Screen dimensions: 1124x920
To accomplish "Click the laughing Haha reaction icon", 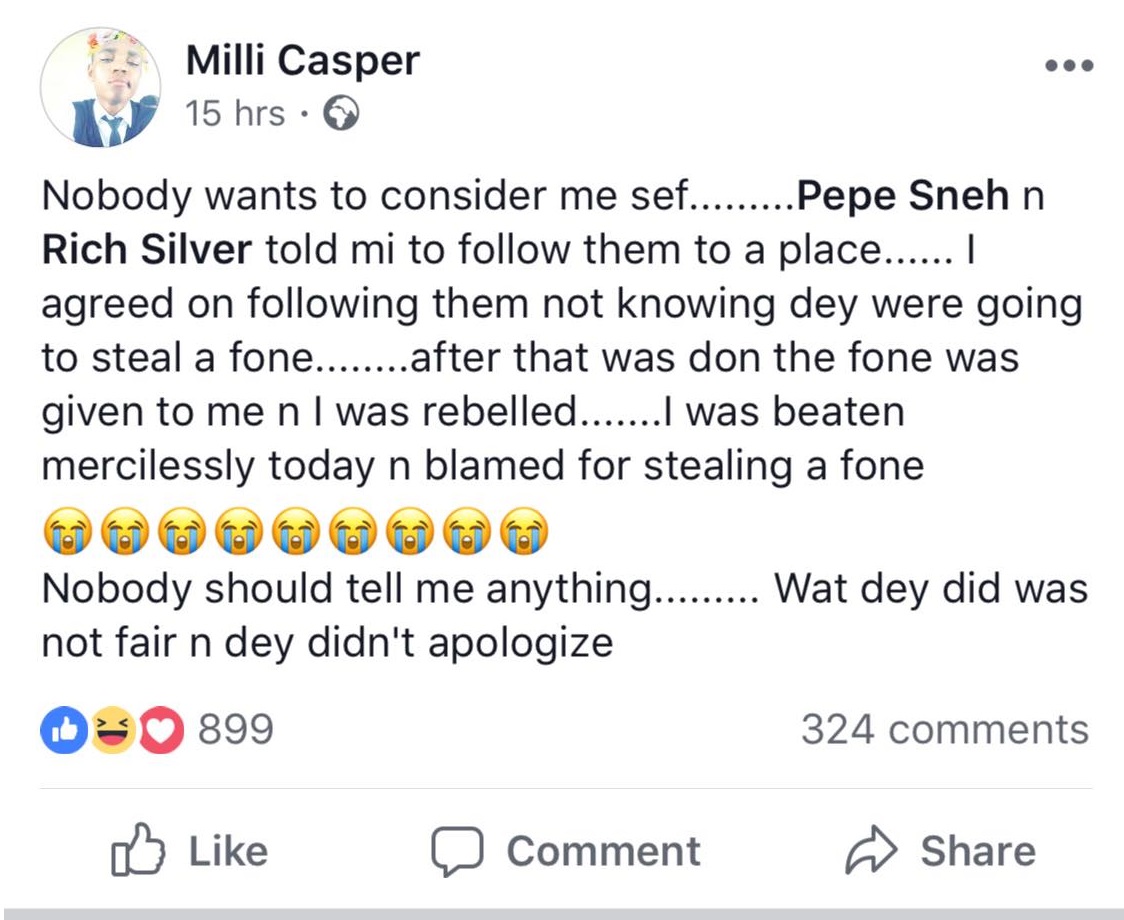I will pos(110,731).
